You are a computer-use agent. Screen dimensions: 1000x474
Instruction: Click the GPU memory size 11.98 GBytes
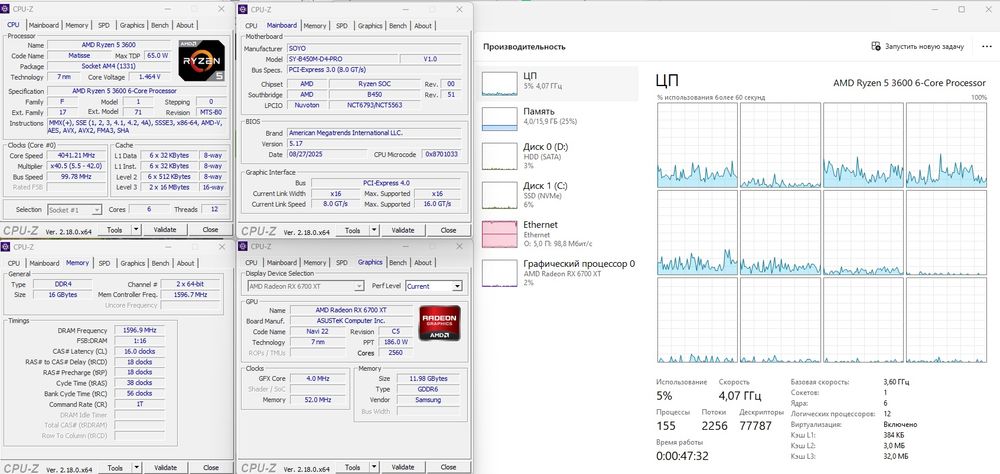(x=427, y=378)
